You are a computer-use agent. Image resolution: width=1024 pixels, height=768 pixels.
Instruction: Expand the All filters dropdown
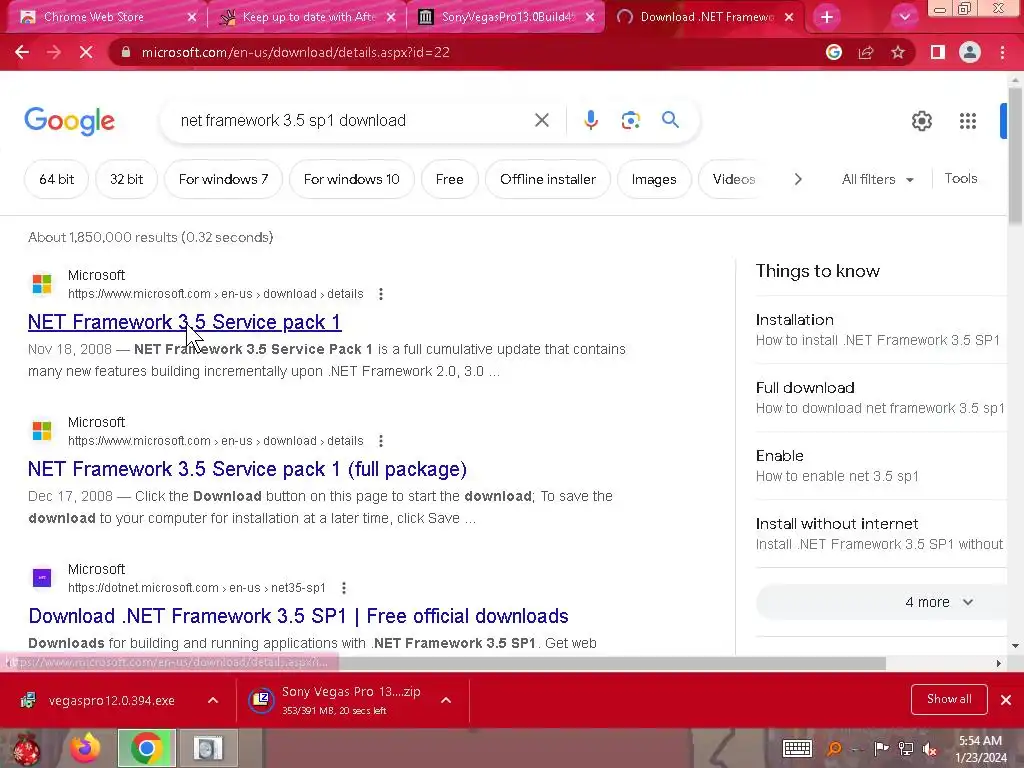(x=877, y=179)
